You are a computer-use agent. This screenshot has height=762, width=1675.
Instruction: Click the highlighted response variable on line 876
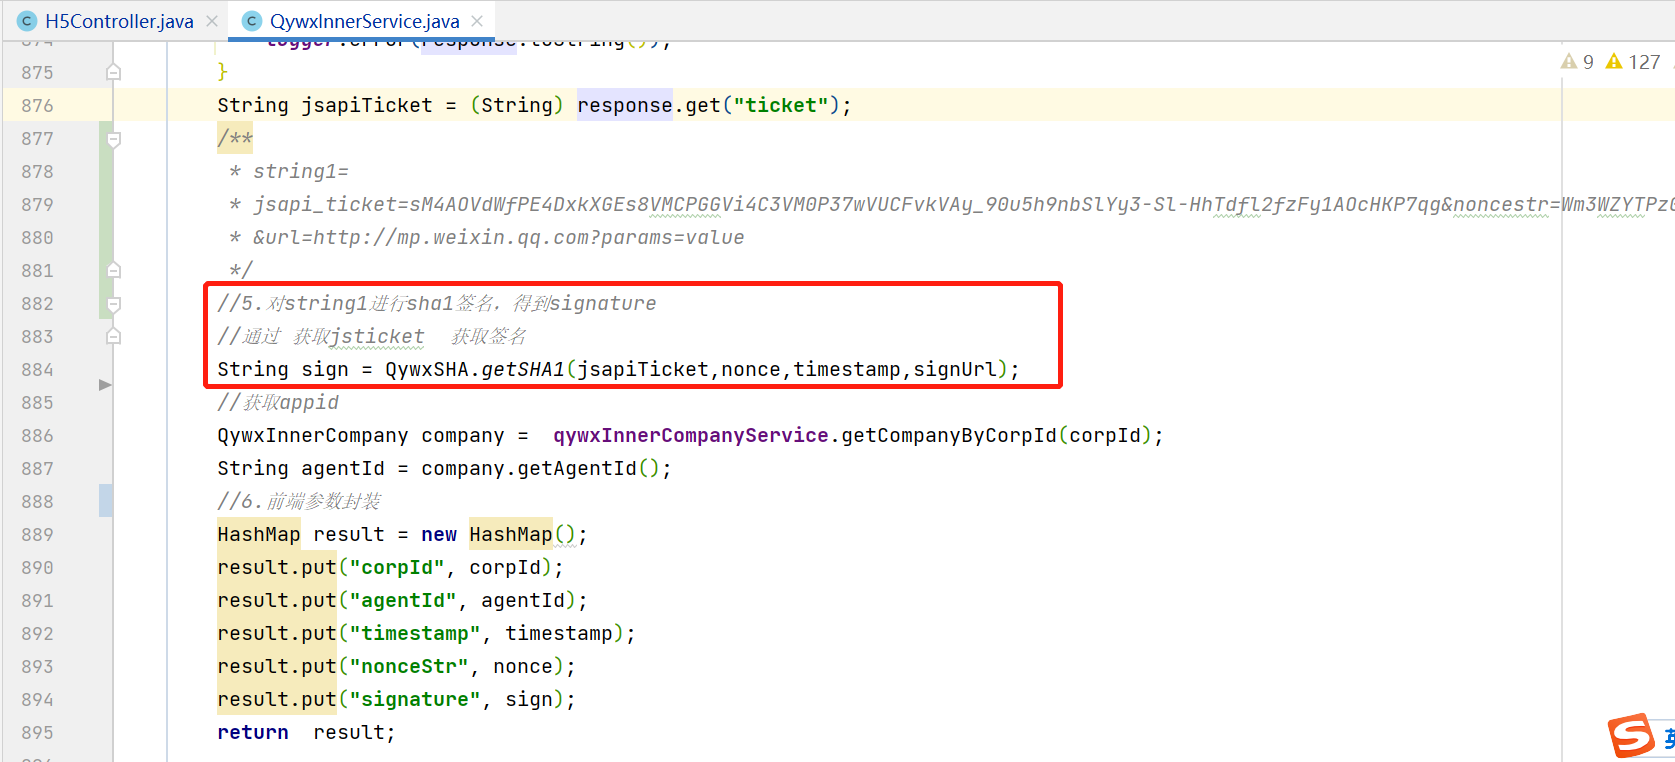pos(625,105)
